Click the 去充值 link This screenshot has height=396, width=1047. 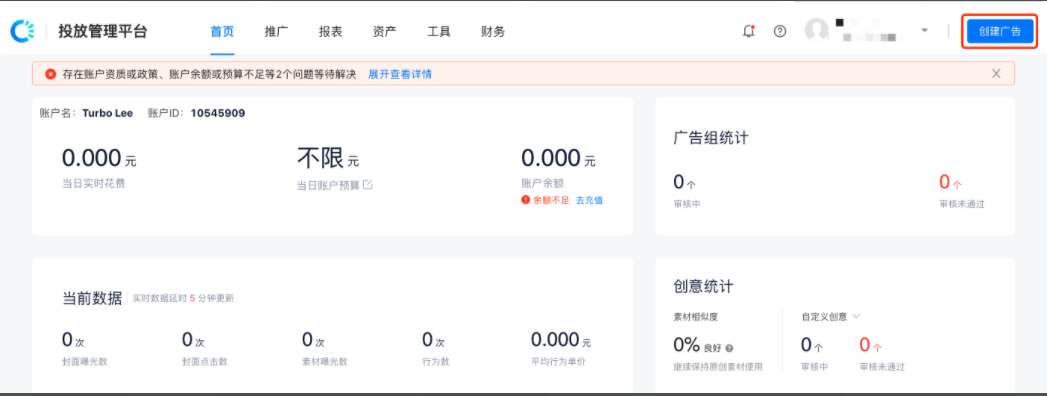pyautogui.click(x=589, y=200)
